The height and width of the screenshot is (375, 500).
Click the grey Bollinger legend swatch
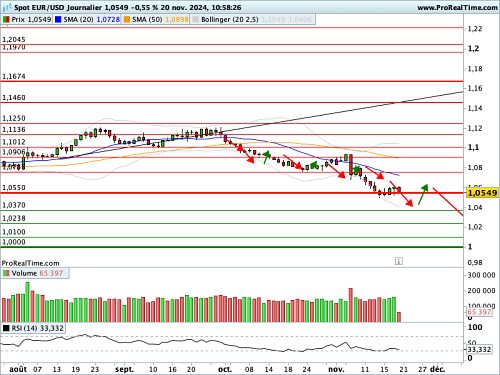click(196, 20)
